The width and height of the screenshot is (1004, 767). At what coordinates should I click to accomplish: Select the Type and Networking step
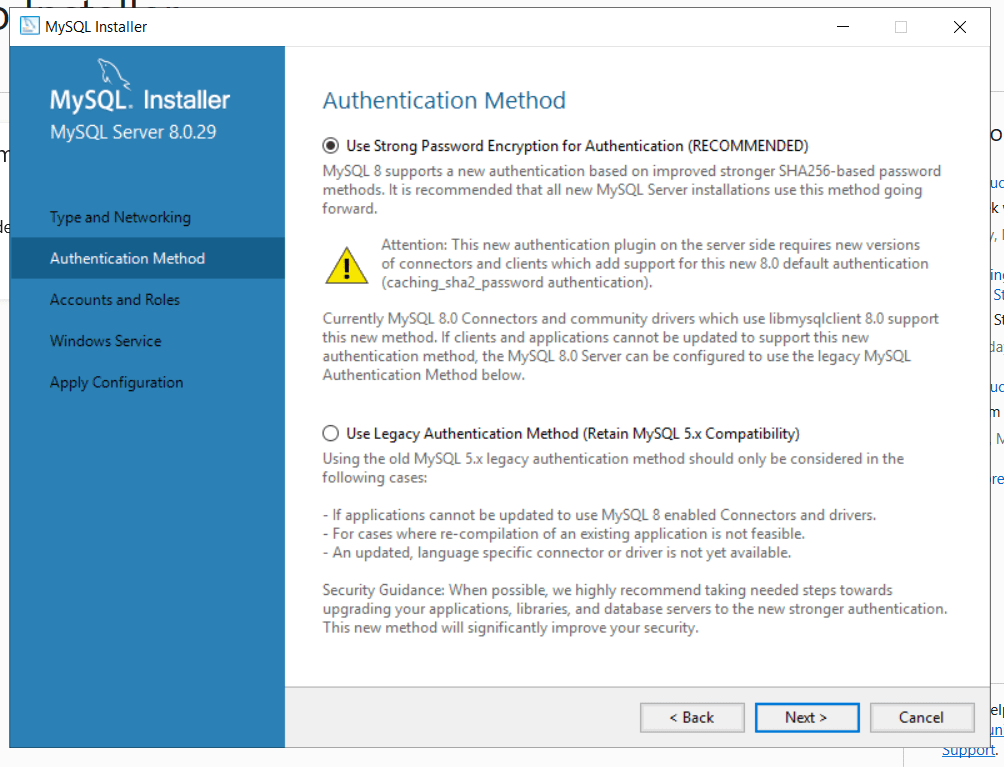pyautogui.click(x=120, y=217)
